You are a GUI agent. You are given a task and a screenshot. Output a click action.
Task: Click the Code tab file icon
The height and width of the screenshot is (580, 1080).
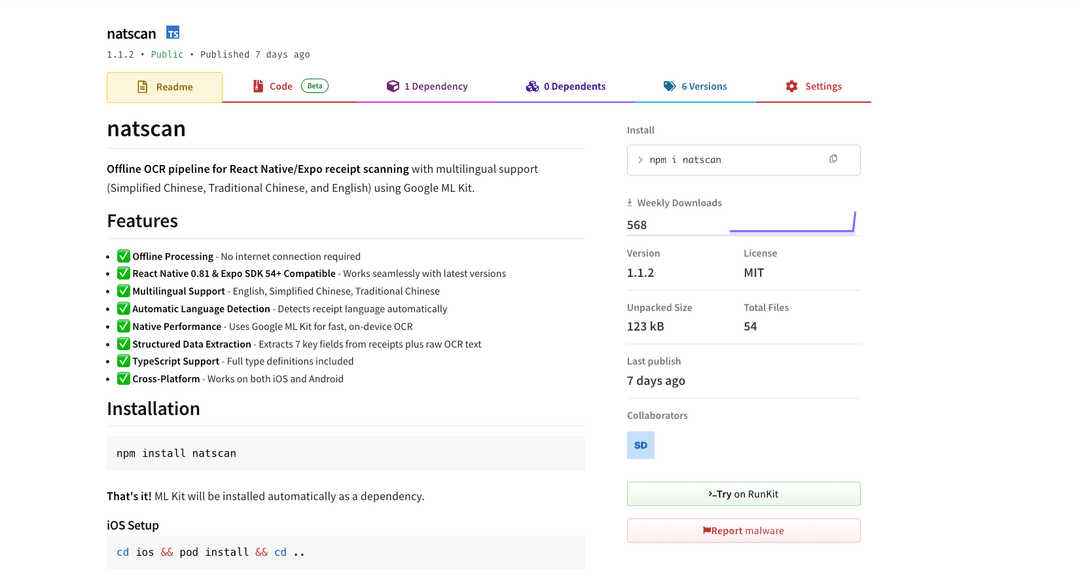click(258, 86)
